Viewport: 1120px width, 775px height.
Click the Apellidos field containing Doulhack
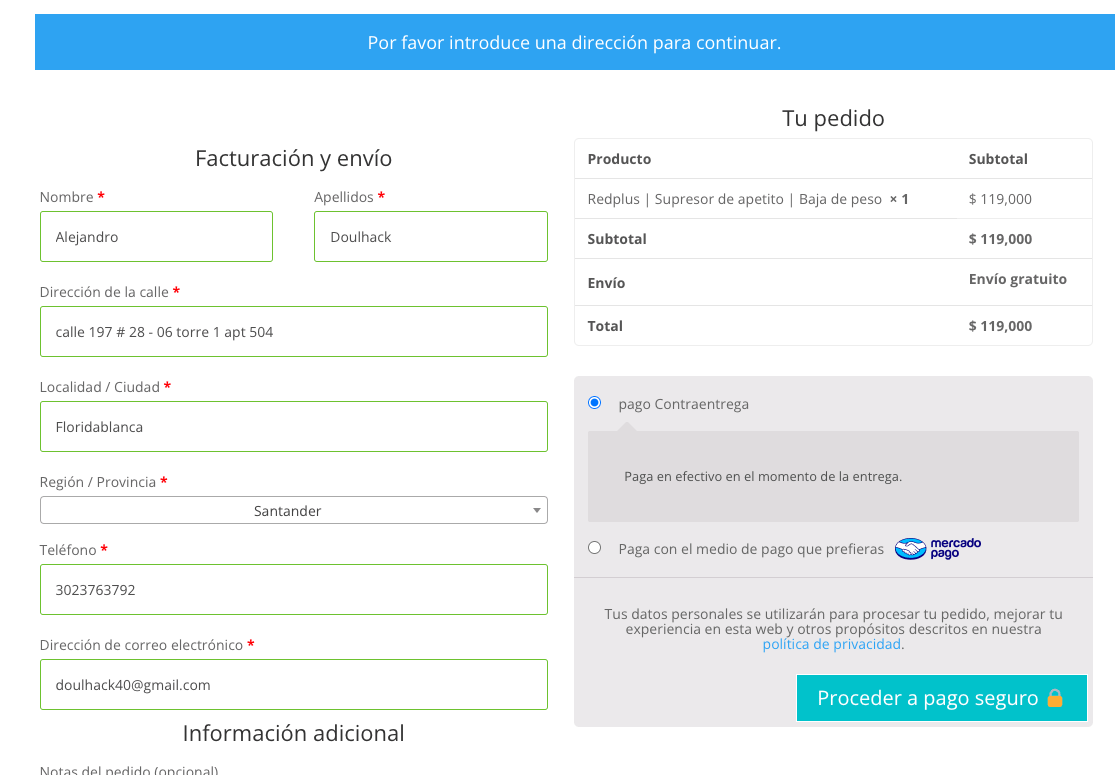click(x=431, y=236)
